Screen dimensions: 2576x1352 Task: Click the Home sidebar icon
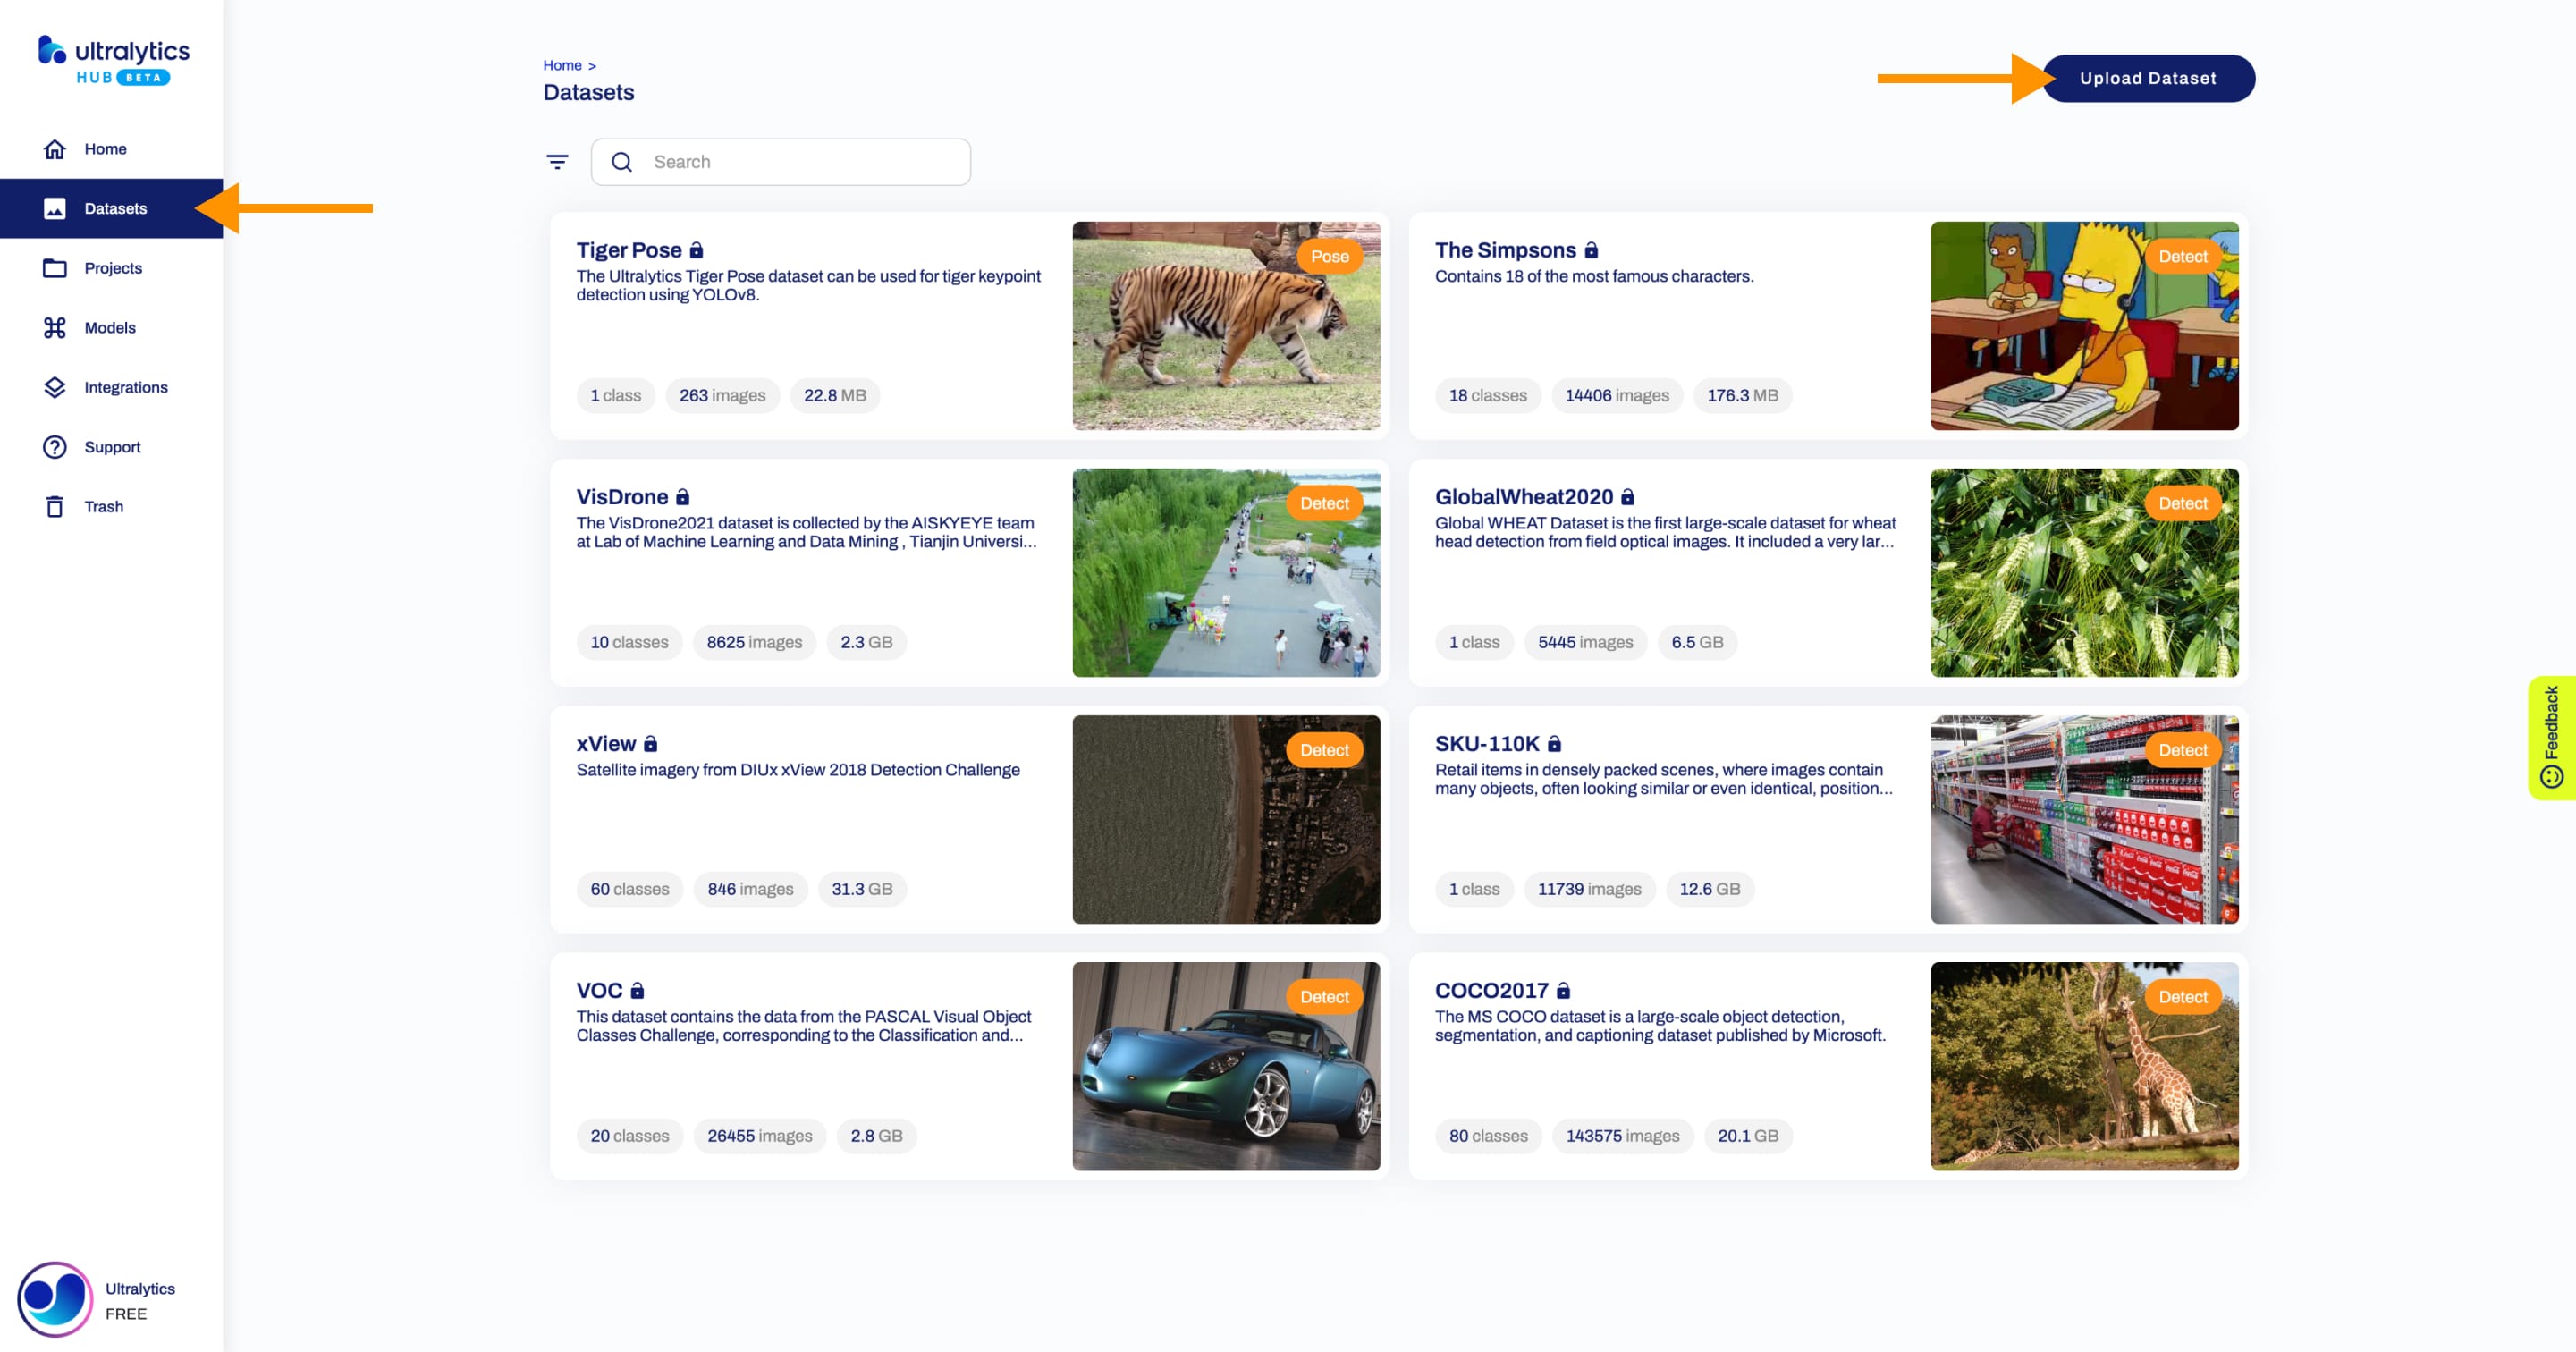tap(53, 148)
